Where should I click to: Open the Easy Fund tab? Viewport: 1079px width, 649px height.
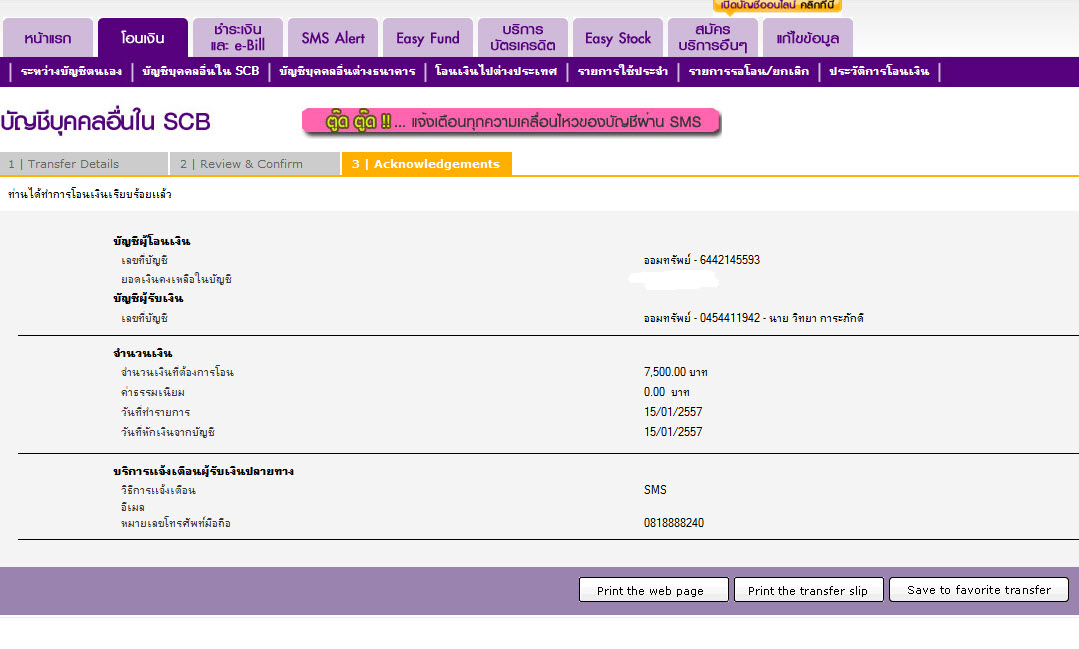pos(427,38)
